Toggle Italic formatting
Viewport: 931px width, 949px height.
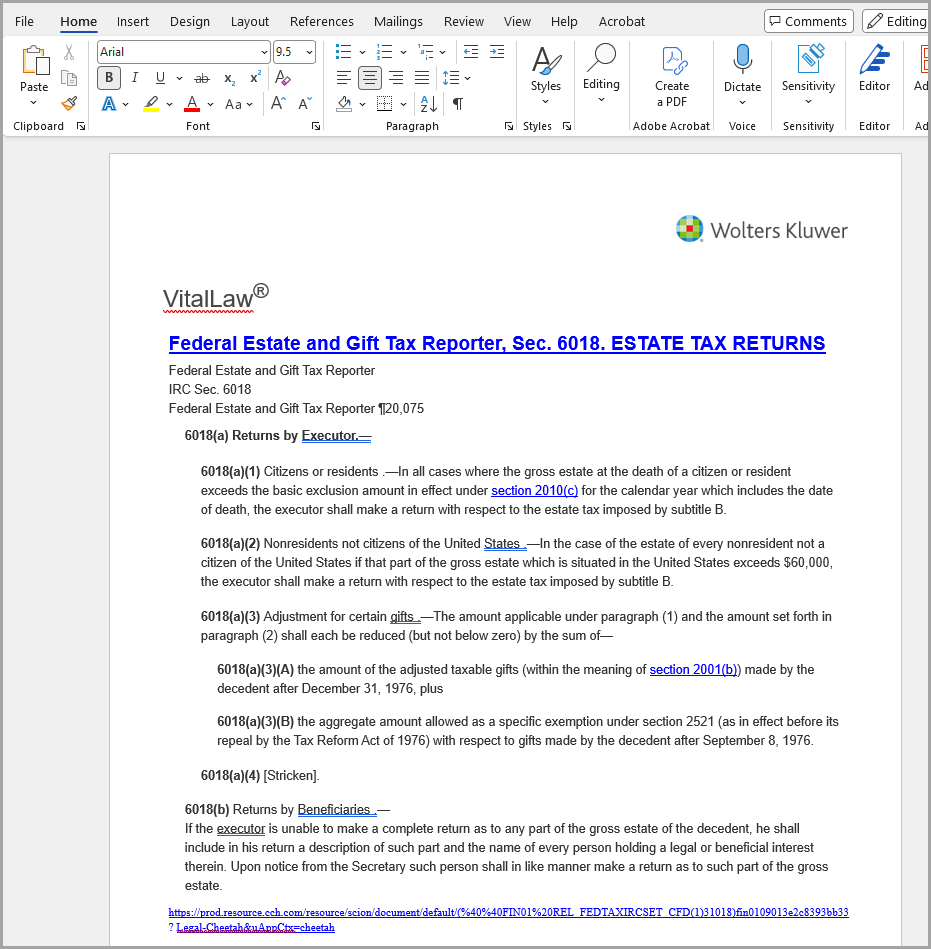135,77
